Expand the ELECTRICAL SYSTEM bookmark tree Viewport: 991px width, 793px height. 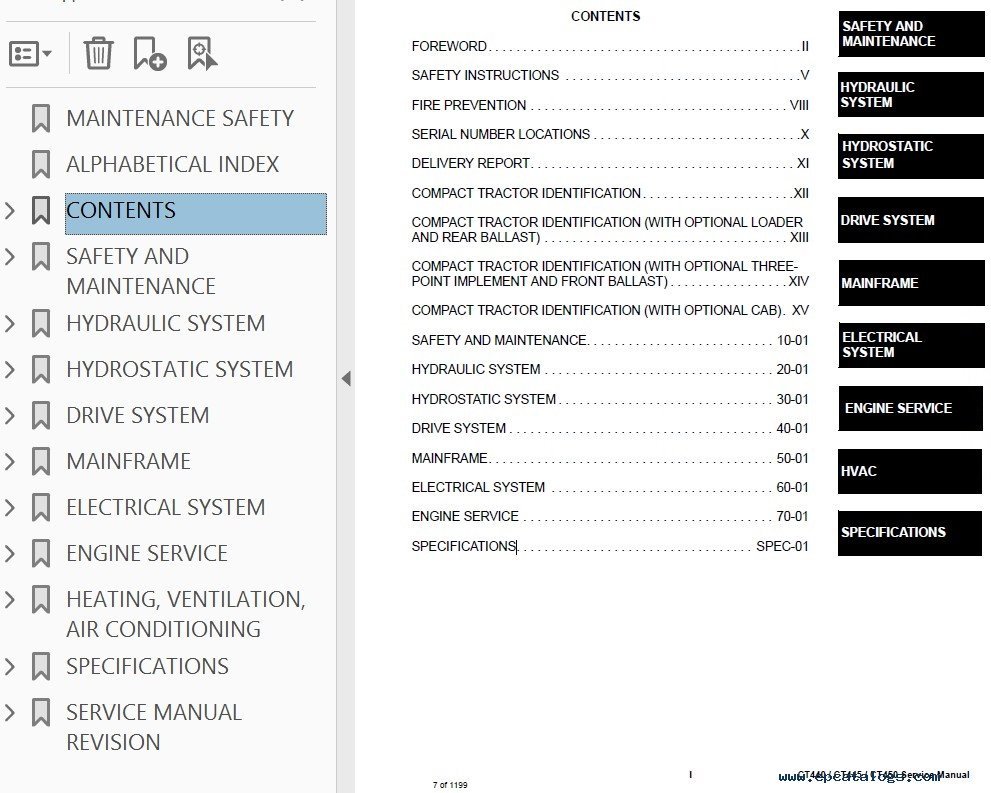(10, 508)
